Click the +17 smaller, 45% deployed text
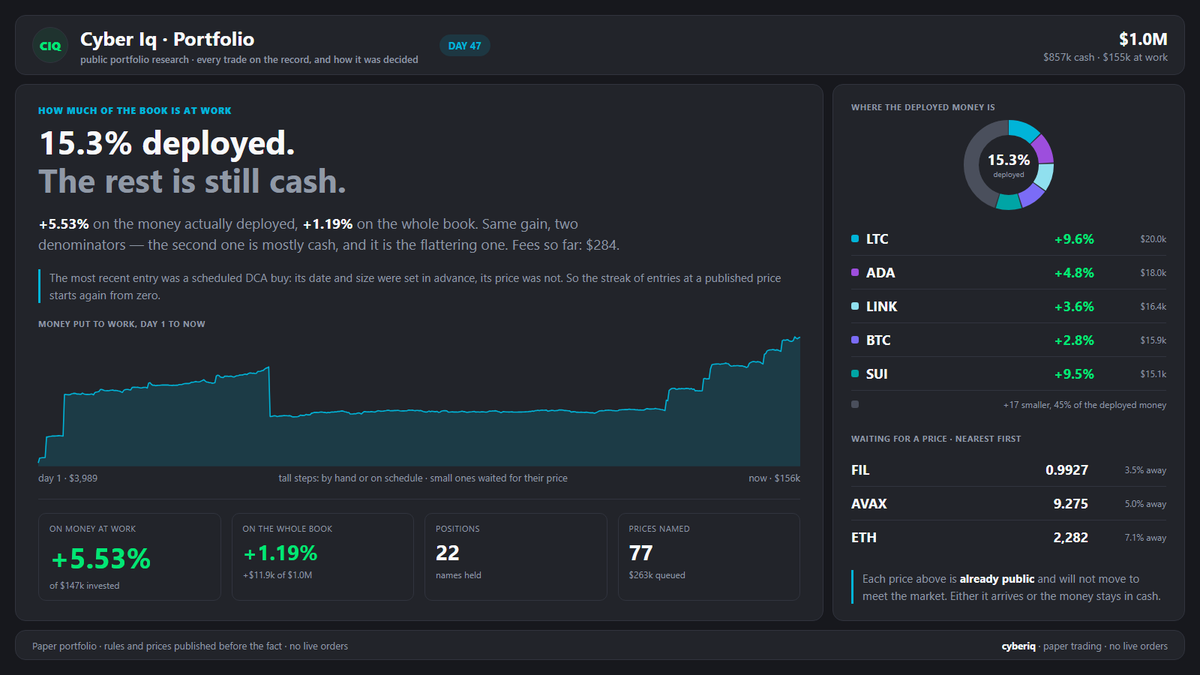The image size is (1200, 675). [x=1085, y=406]
